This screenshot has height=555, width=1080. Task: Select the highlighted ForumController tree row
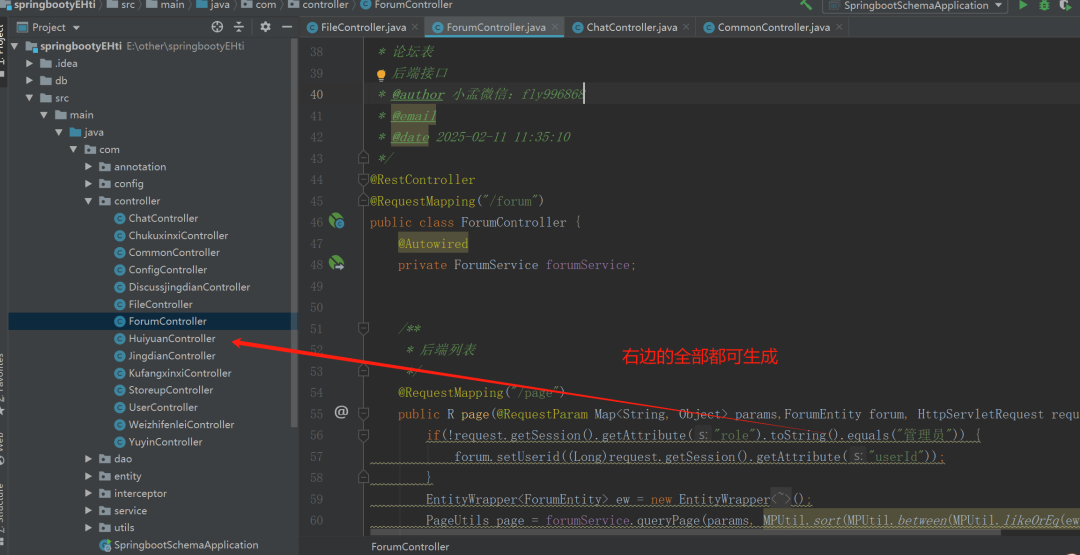[153, 322]
